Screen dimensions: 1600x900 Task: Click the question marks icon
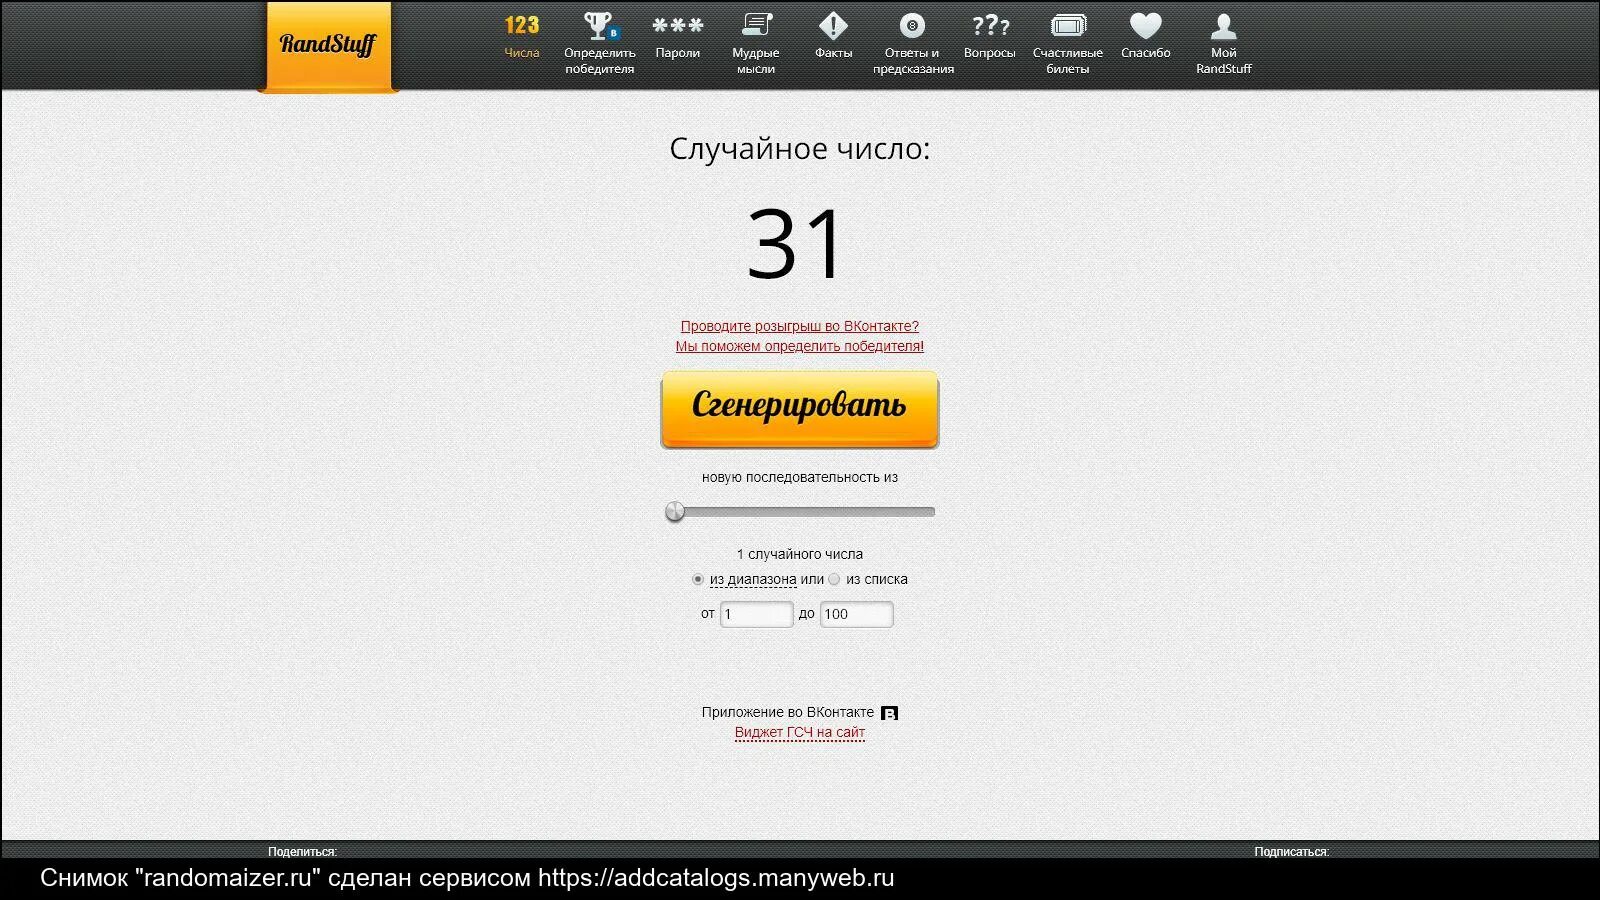(x=990, y=25)
